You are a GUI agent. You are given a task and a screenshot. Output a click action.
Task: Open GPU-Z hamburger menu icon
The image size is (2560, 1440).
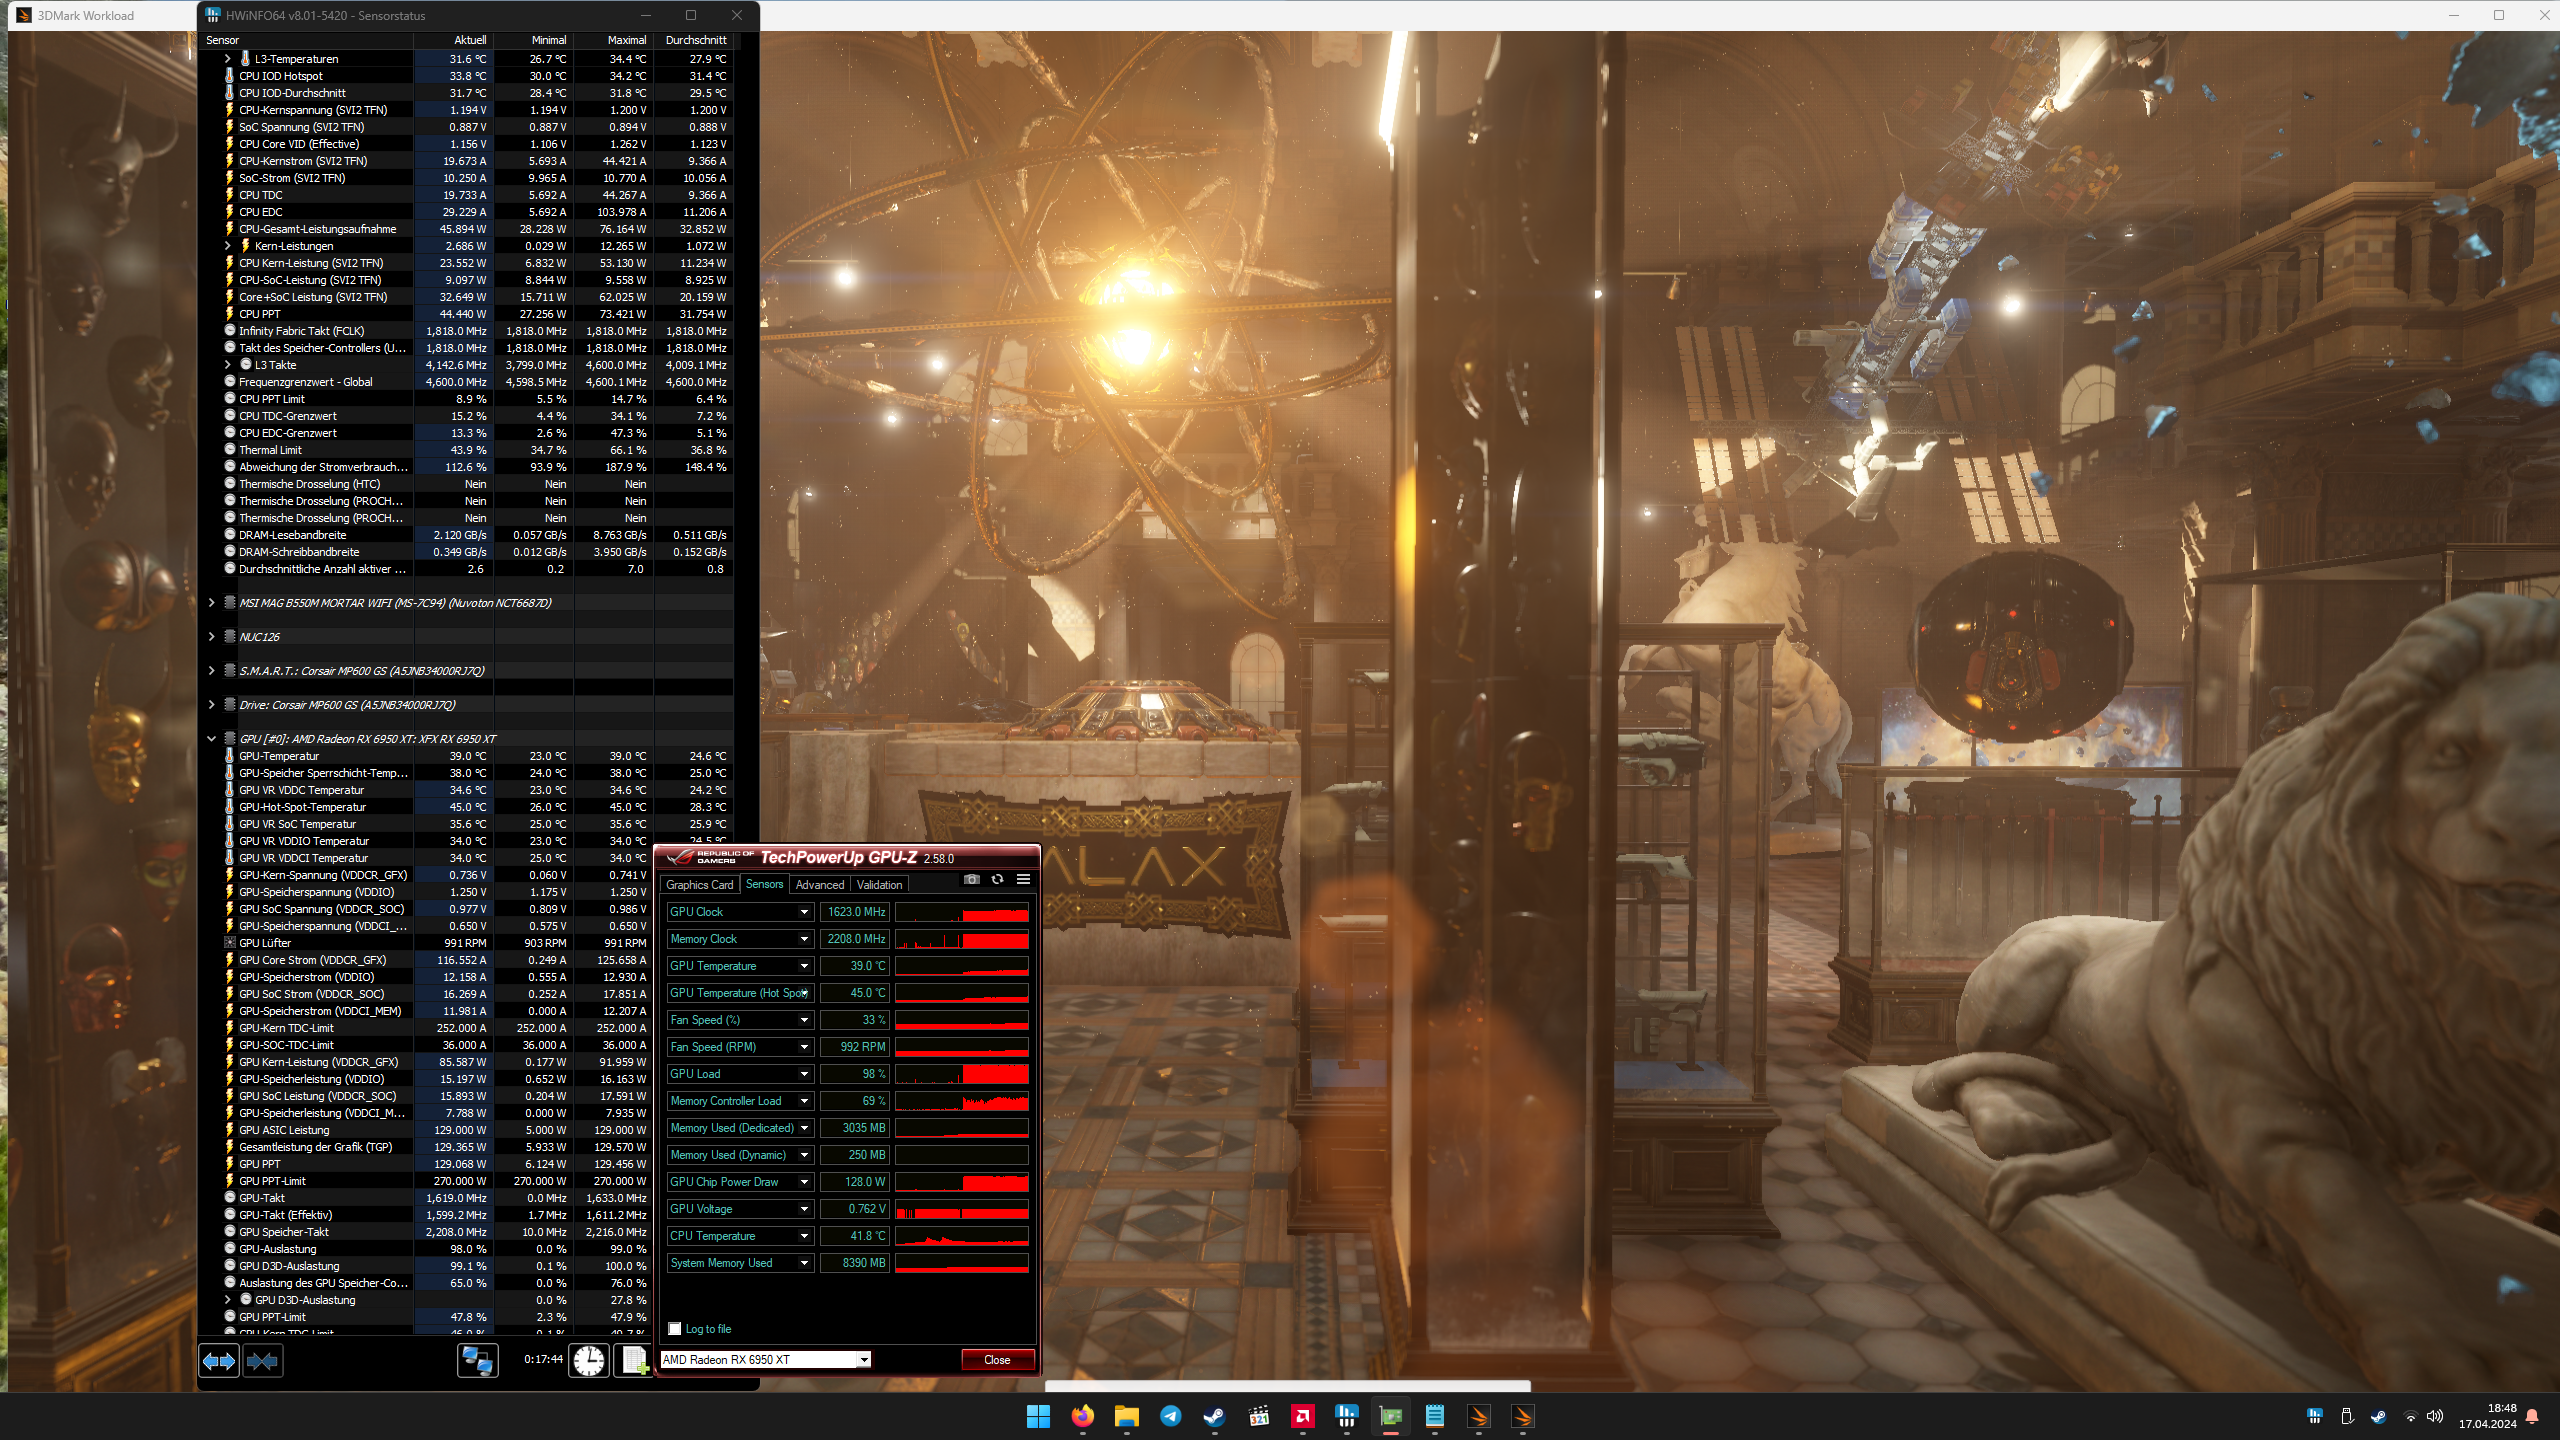coord(1023,880)
